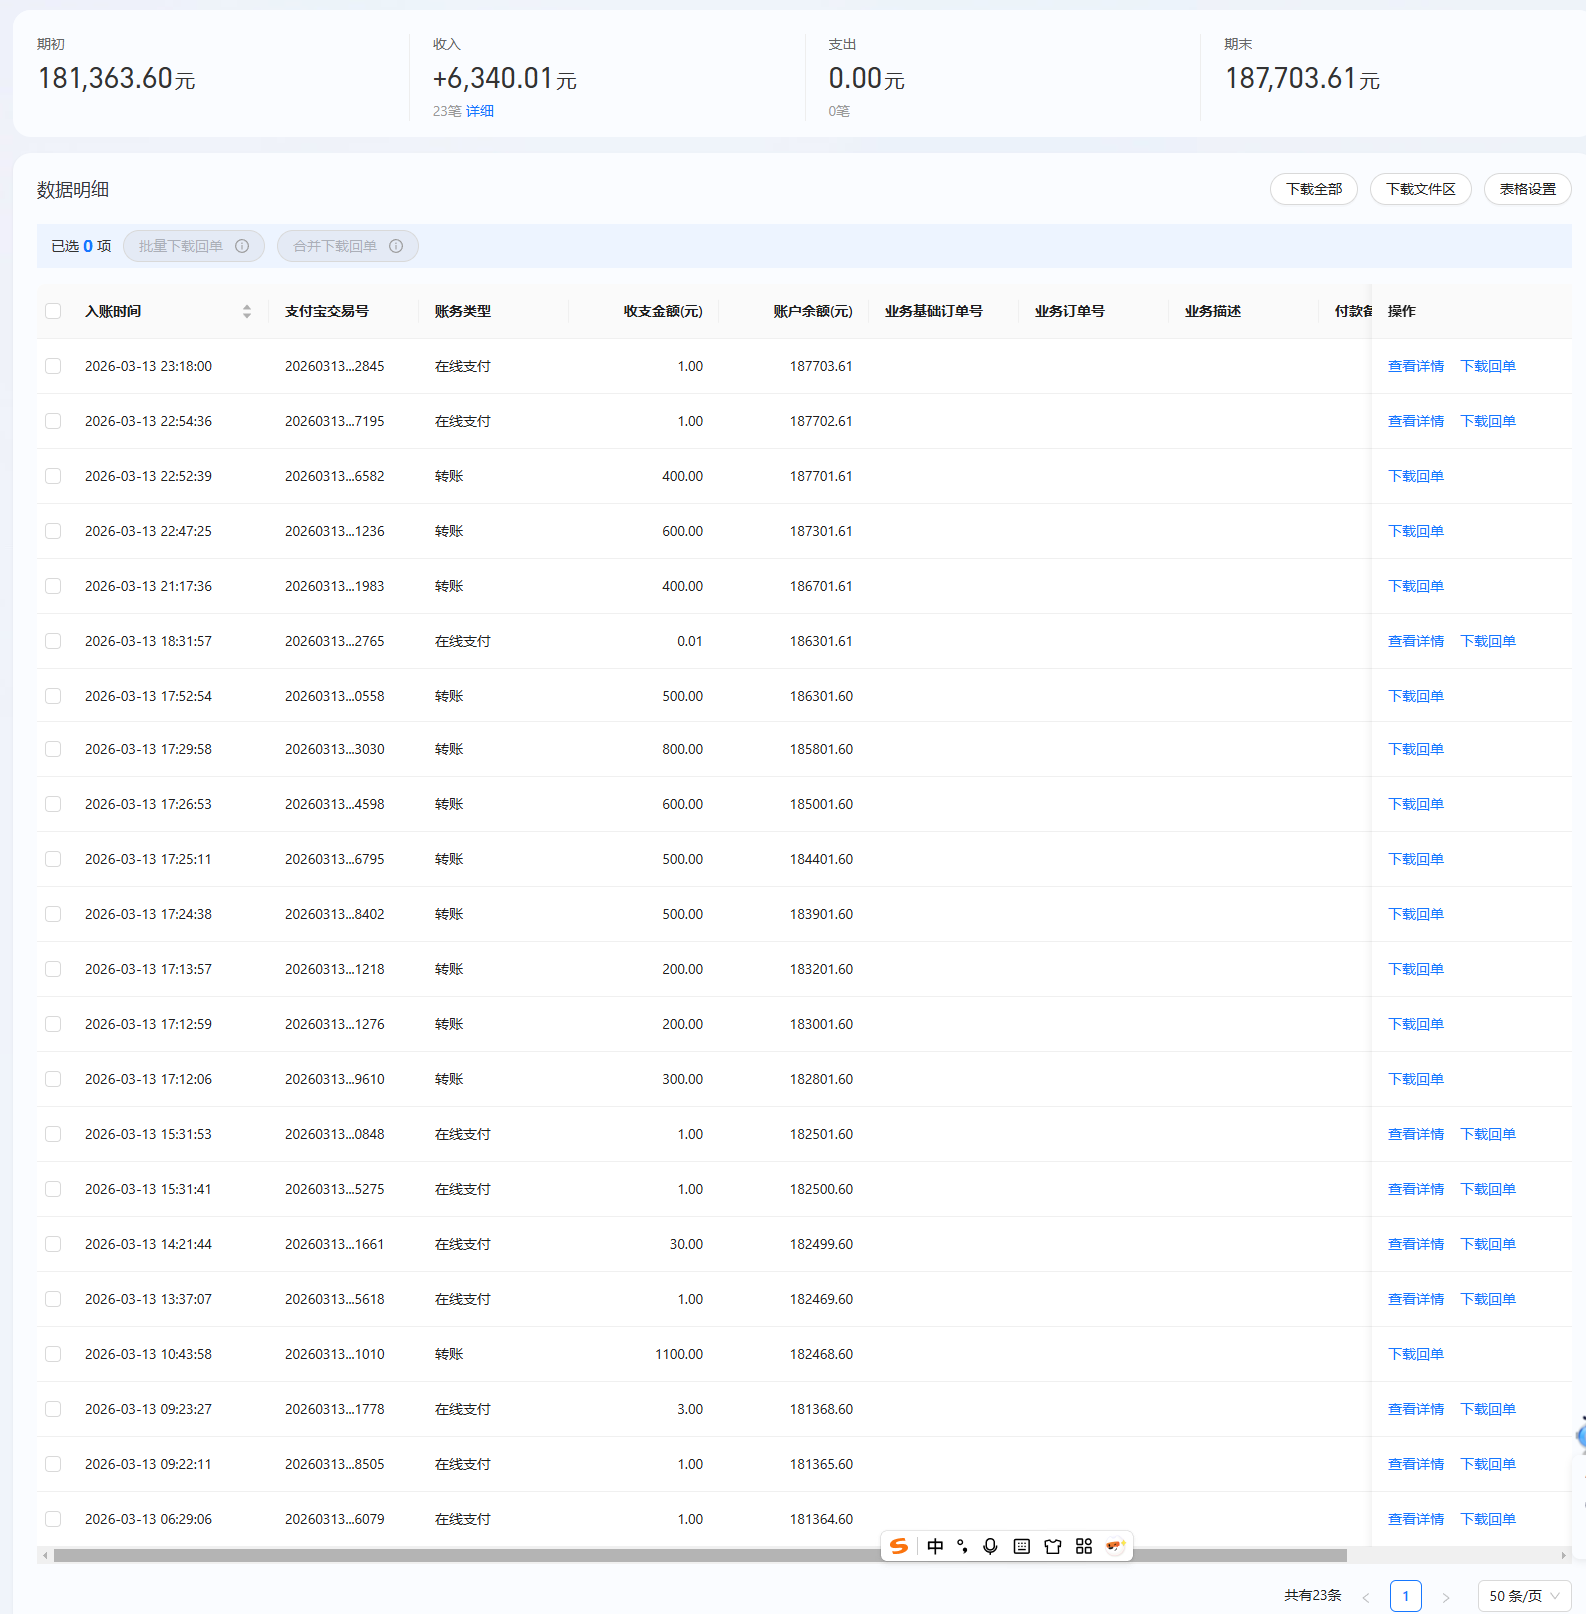Tick checkbox for the 1100.00 transfer row

tap(53, 1354)
